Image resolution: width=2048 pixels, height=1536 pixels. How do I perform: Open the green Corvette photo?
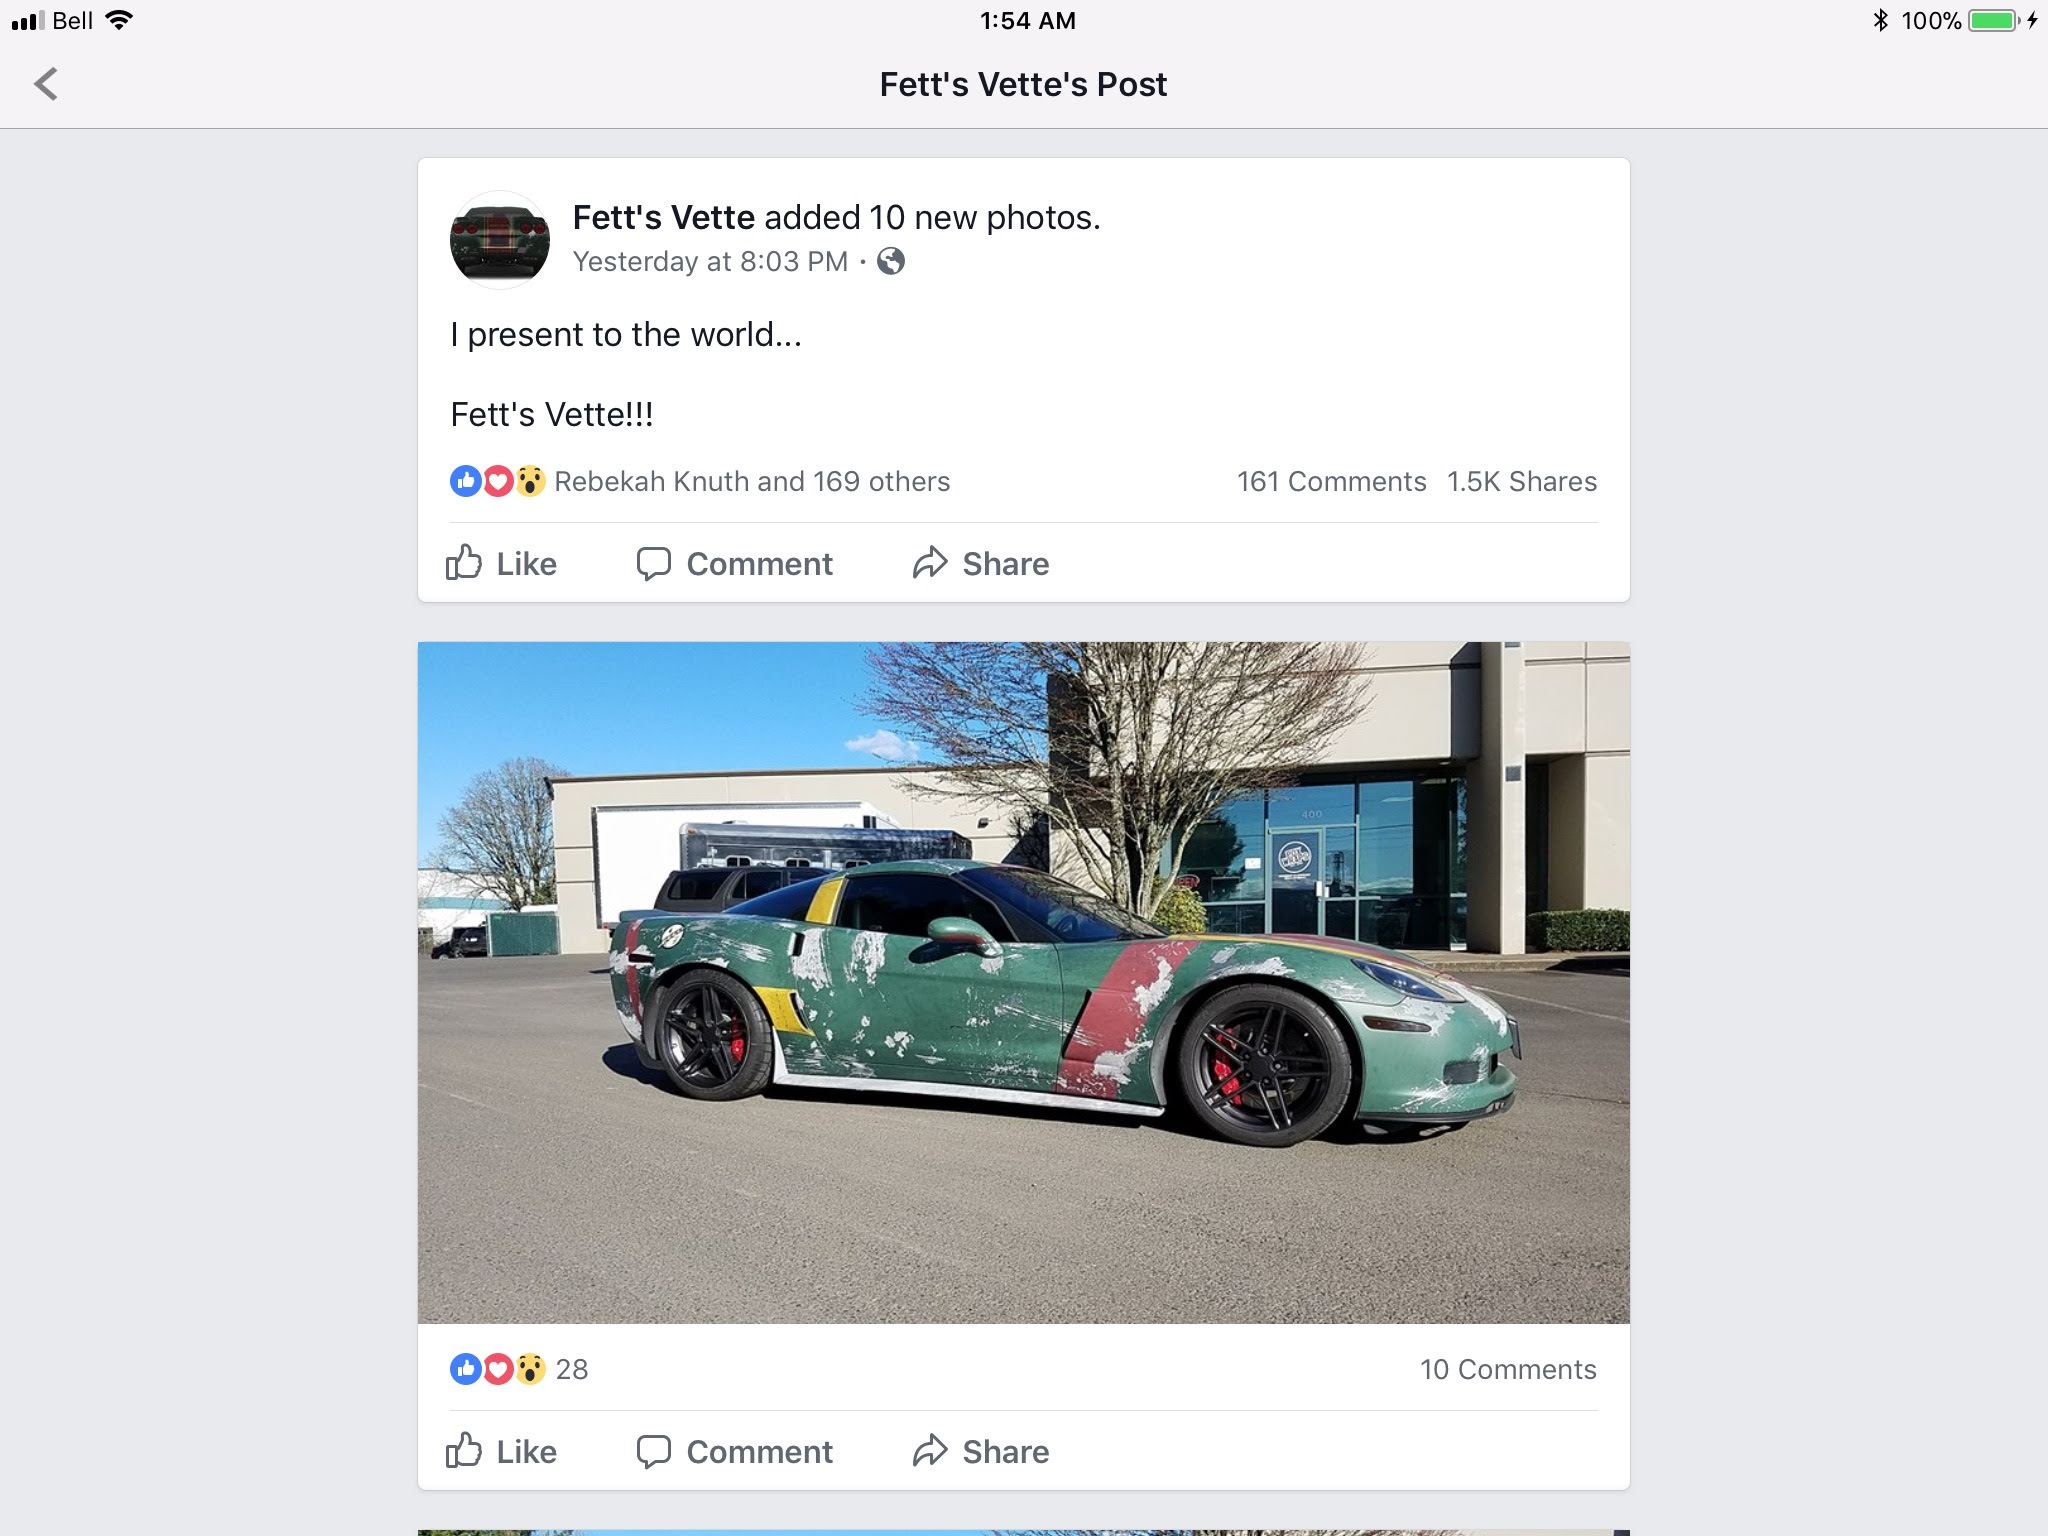tap(1023, 982)
